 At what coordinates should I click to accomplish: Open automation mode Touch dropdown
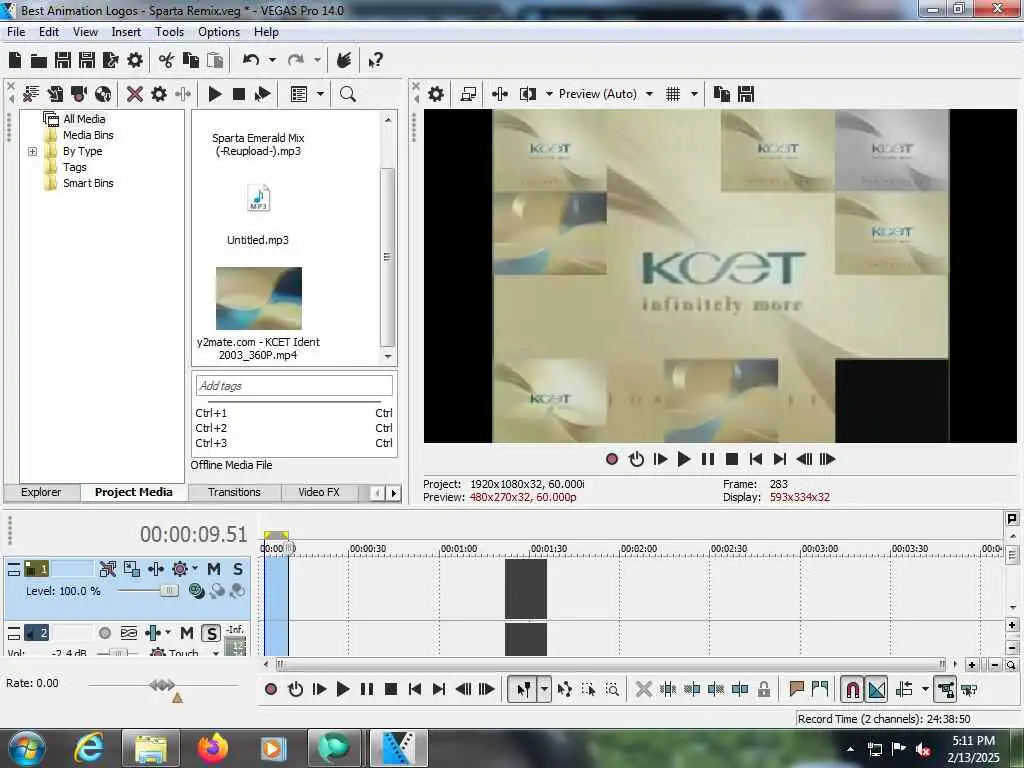click(x=216, y=652)
